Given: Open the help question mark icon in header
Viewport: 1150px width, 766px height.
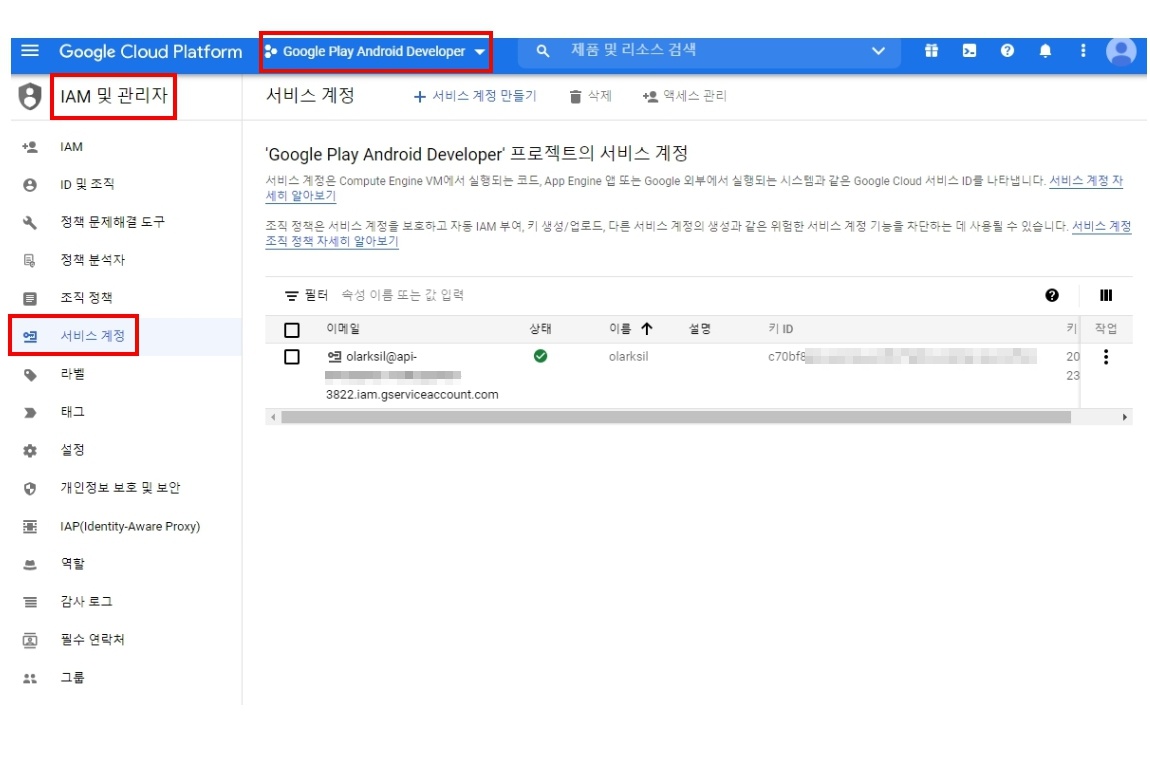Looking at the screenshot, I should [x=1007, y=51].
